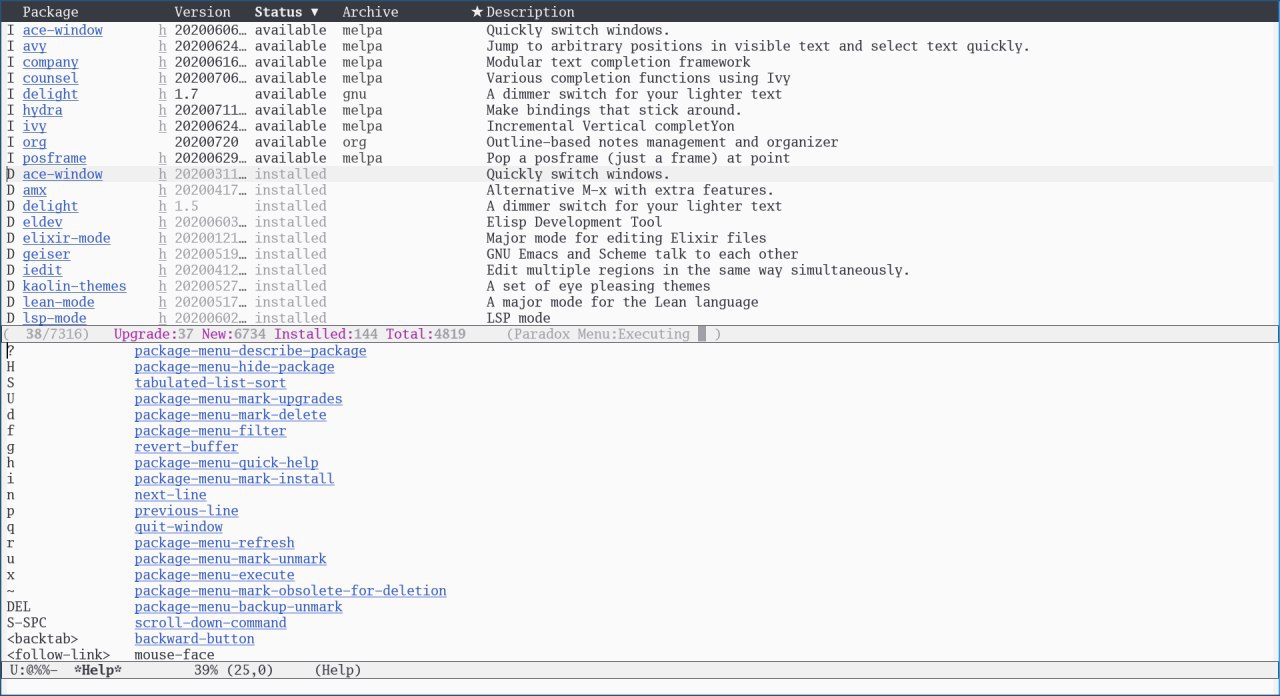Open the org package link
The height and width of the screenshot is (696, 1280).
tap(34, 142)
